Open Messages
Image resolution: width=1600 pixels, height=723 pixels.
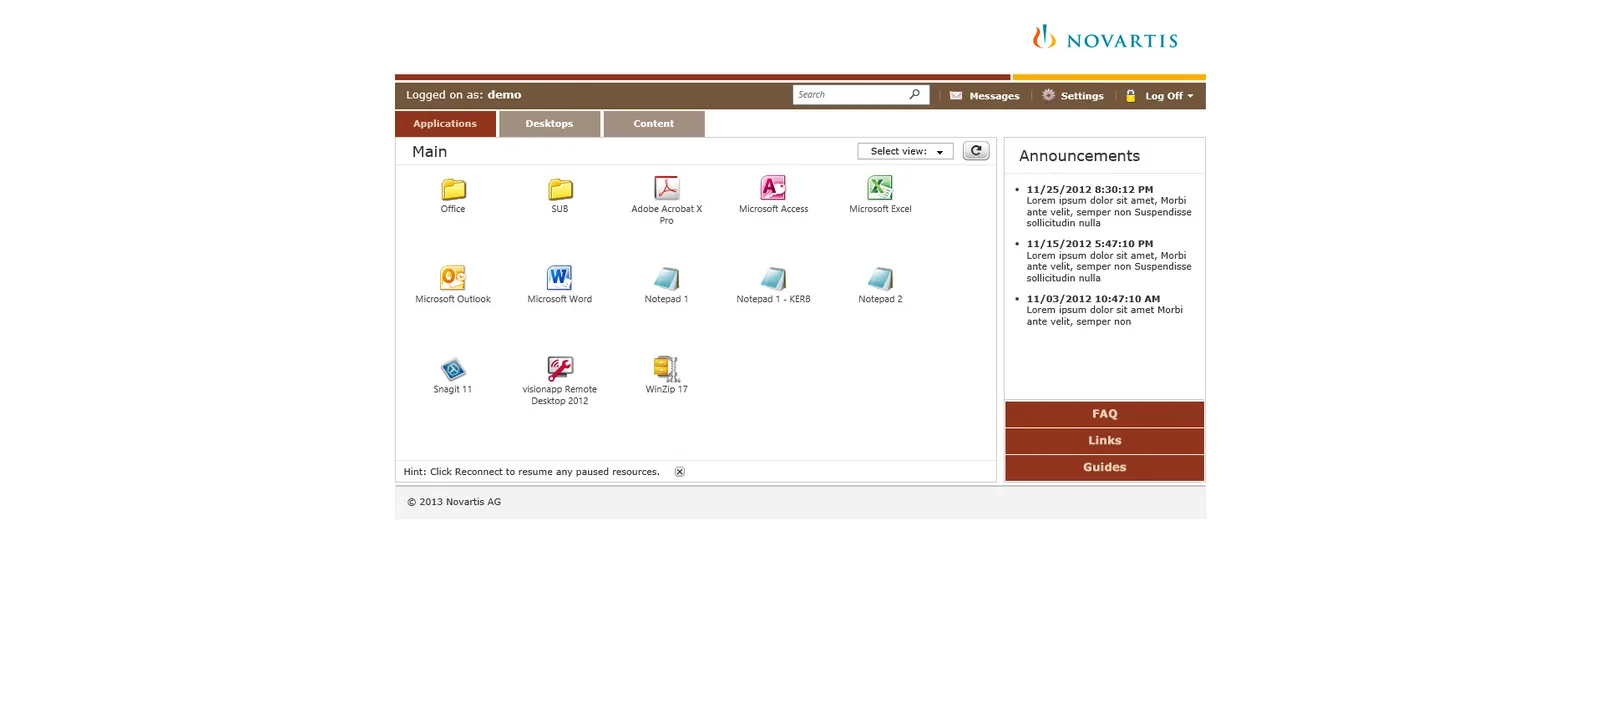(984, 96)
